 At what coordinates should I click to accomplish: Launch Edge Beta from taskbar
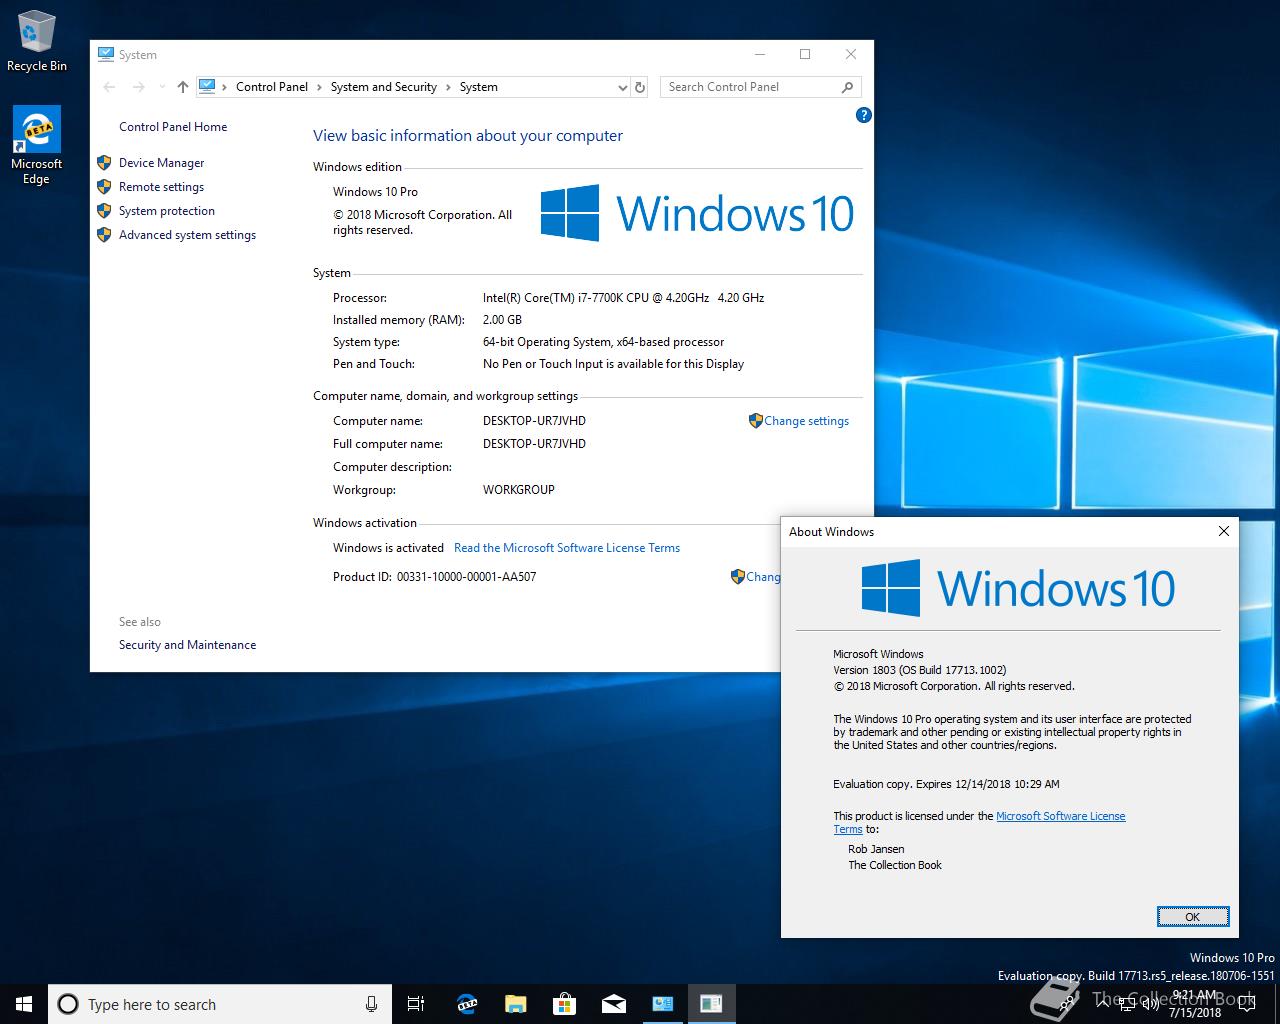466,1004
